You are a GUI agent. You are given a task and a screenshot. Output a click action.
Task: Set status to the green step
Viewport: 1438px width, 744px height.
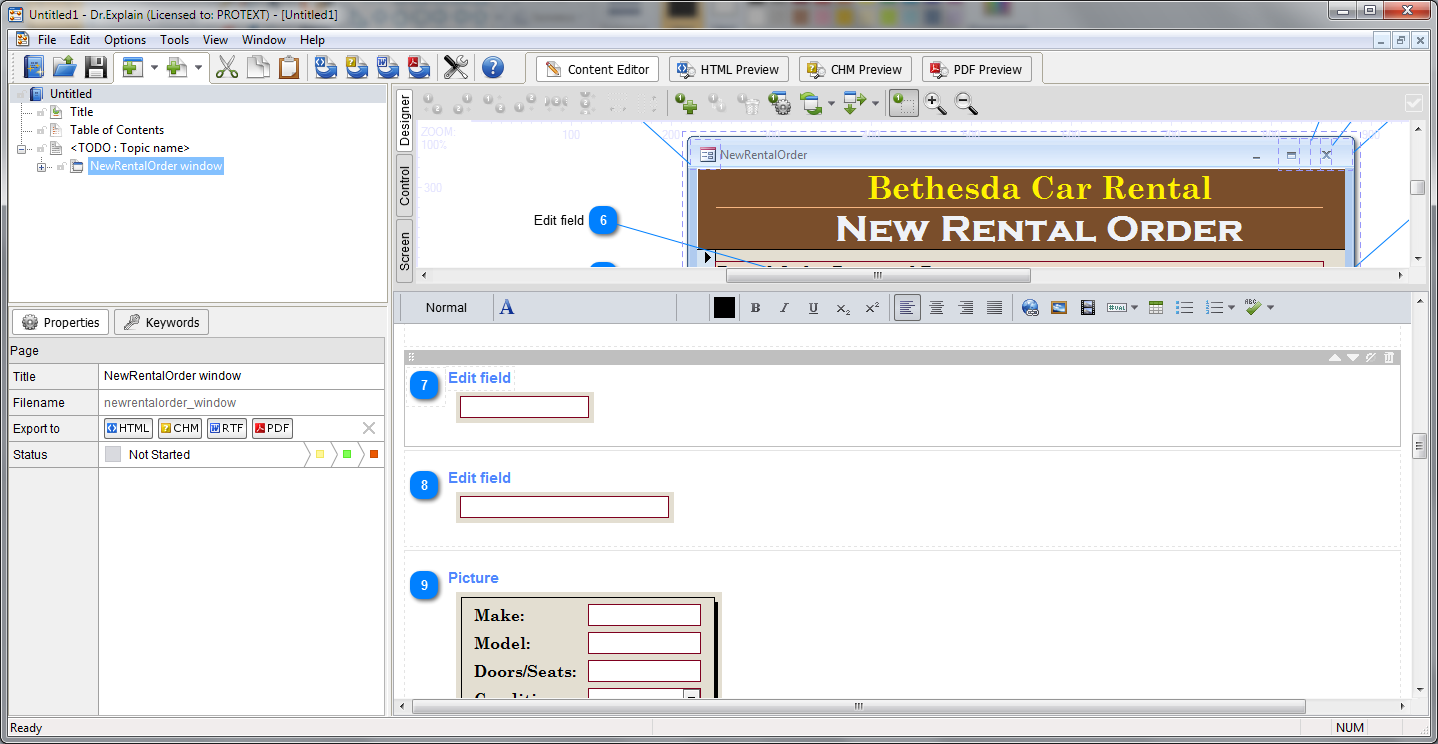pyautogui.click(x=347, y=454)
